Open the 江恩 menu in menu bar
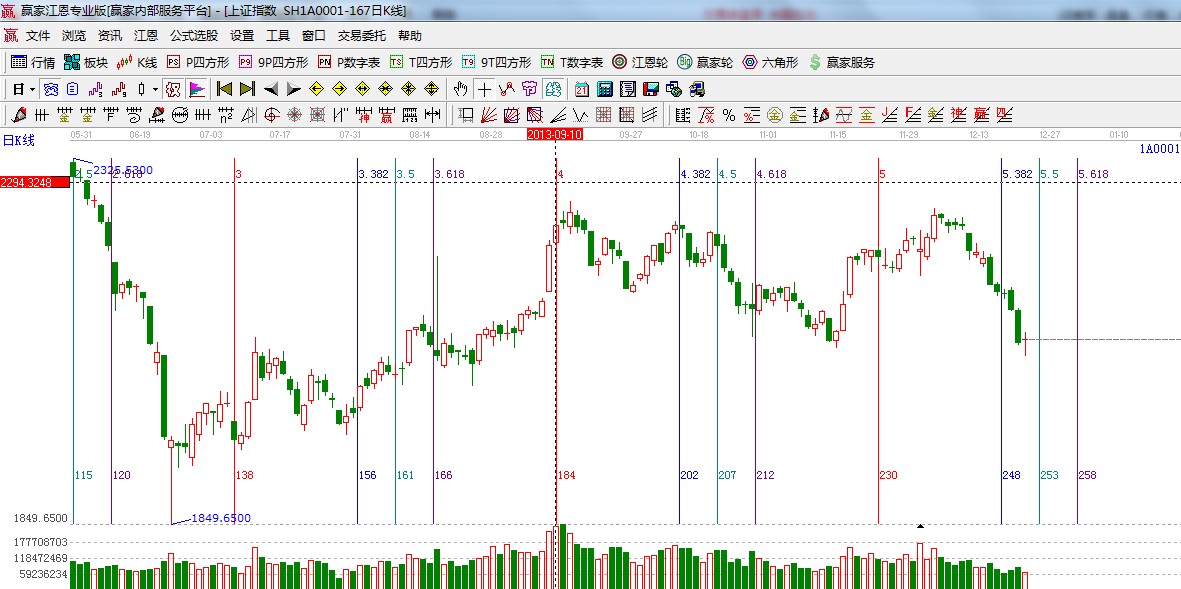1181x589 pixels. [146, 35]
